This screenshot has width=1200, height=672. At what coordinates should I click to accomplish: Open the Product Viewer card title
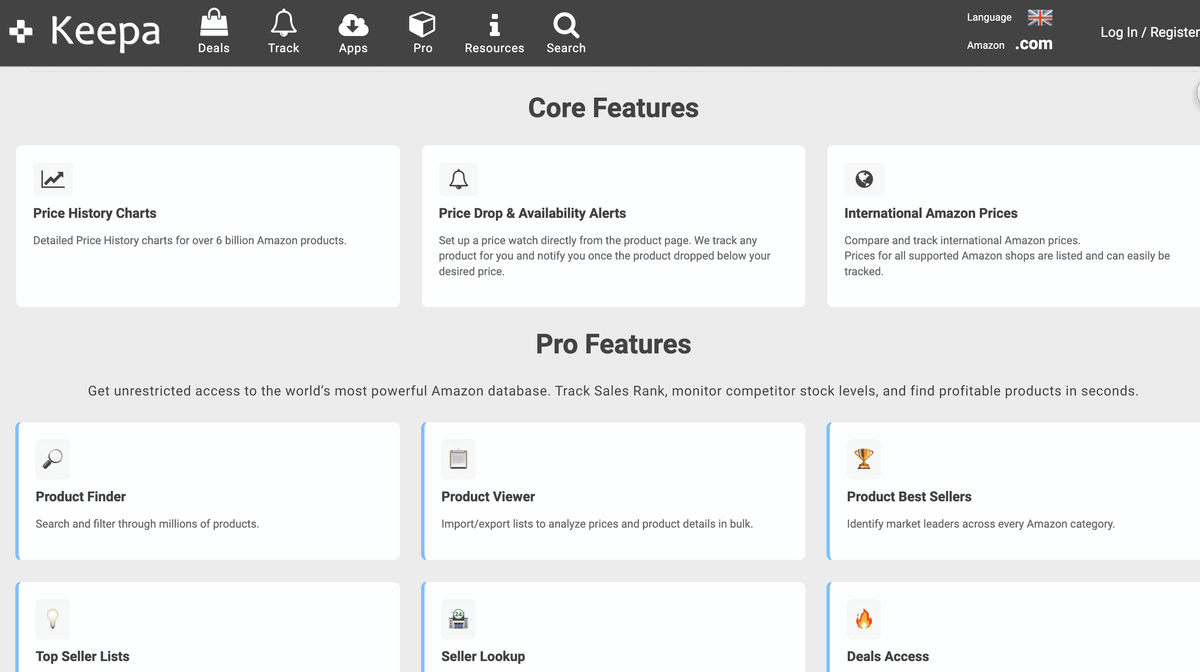(488, 496)
